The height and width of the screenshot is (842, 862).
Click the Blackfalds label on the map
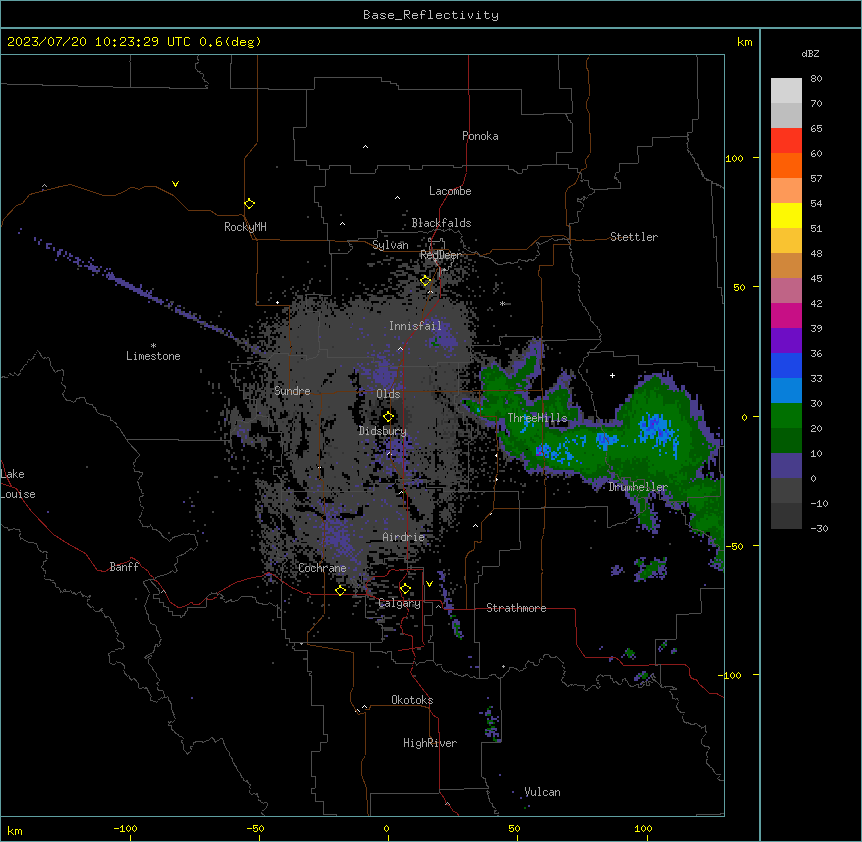(441, 223)
